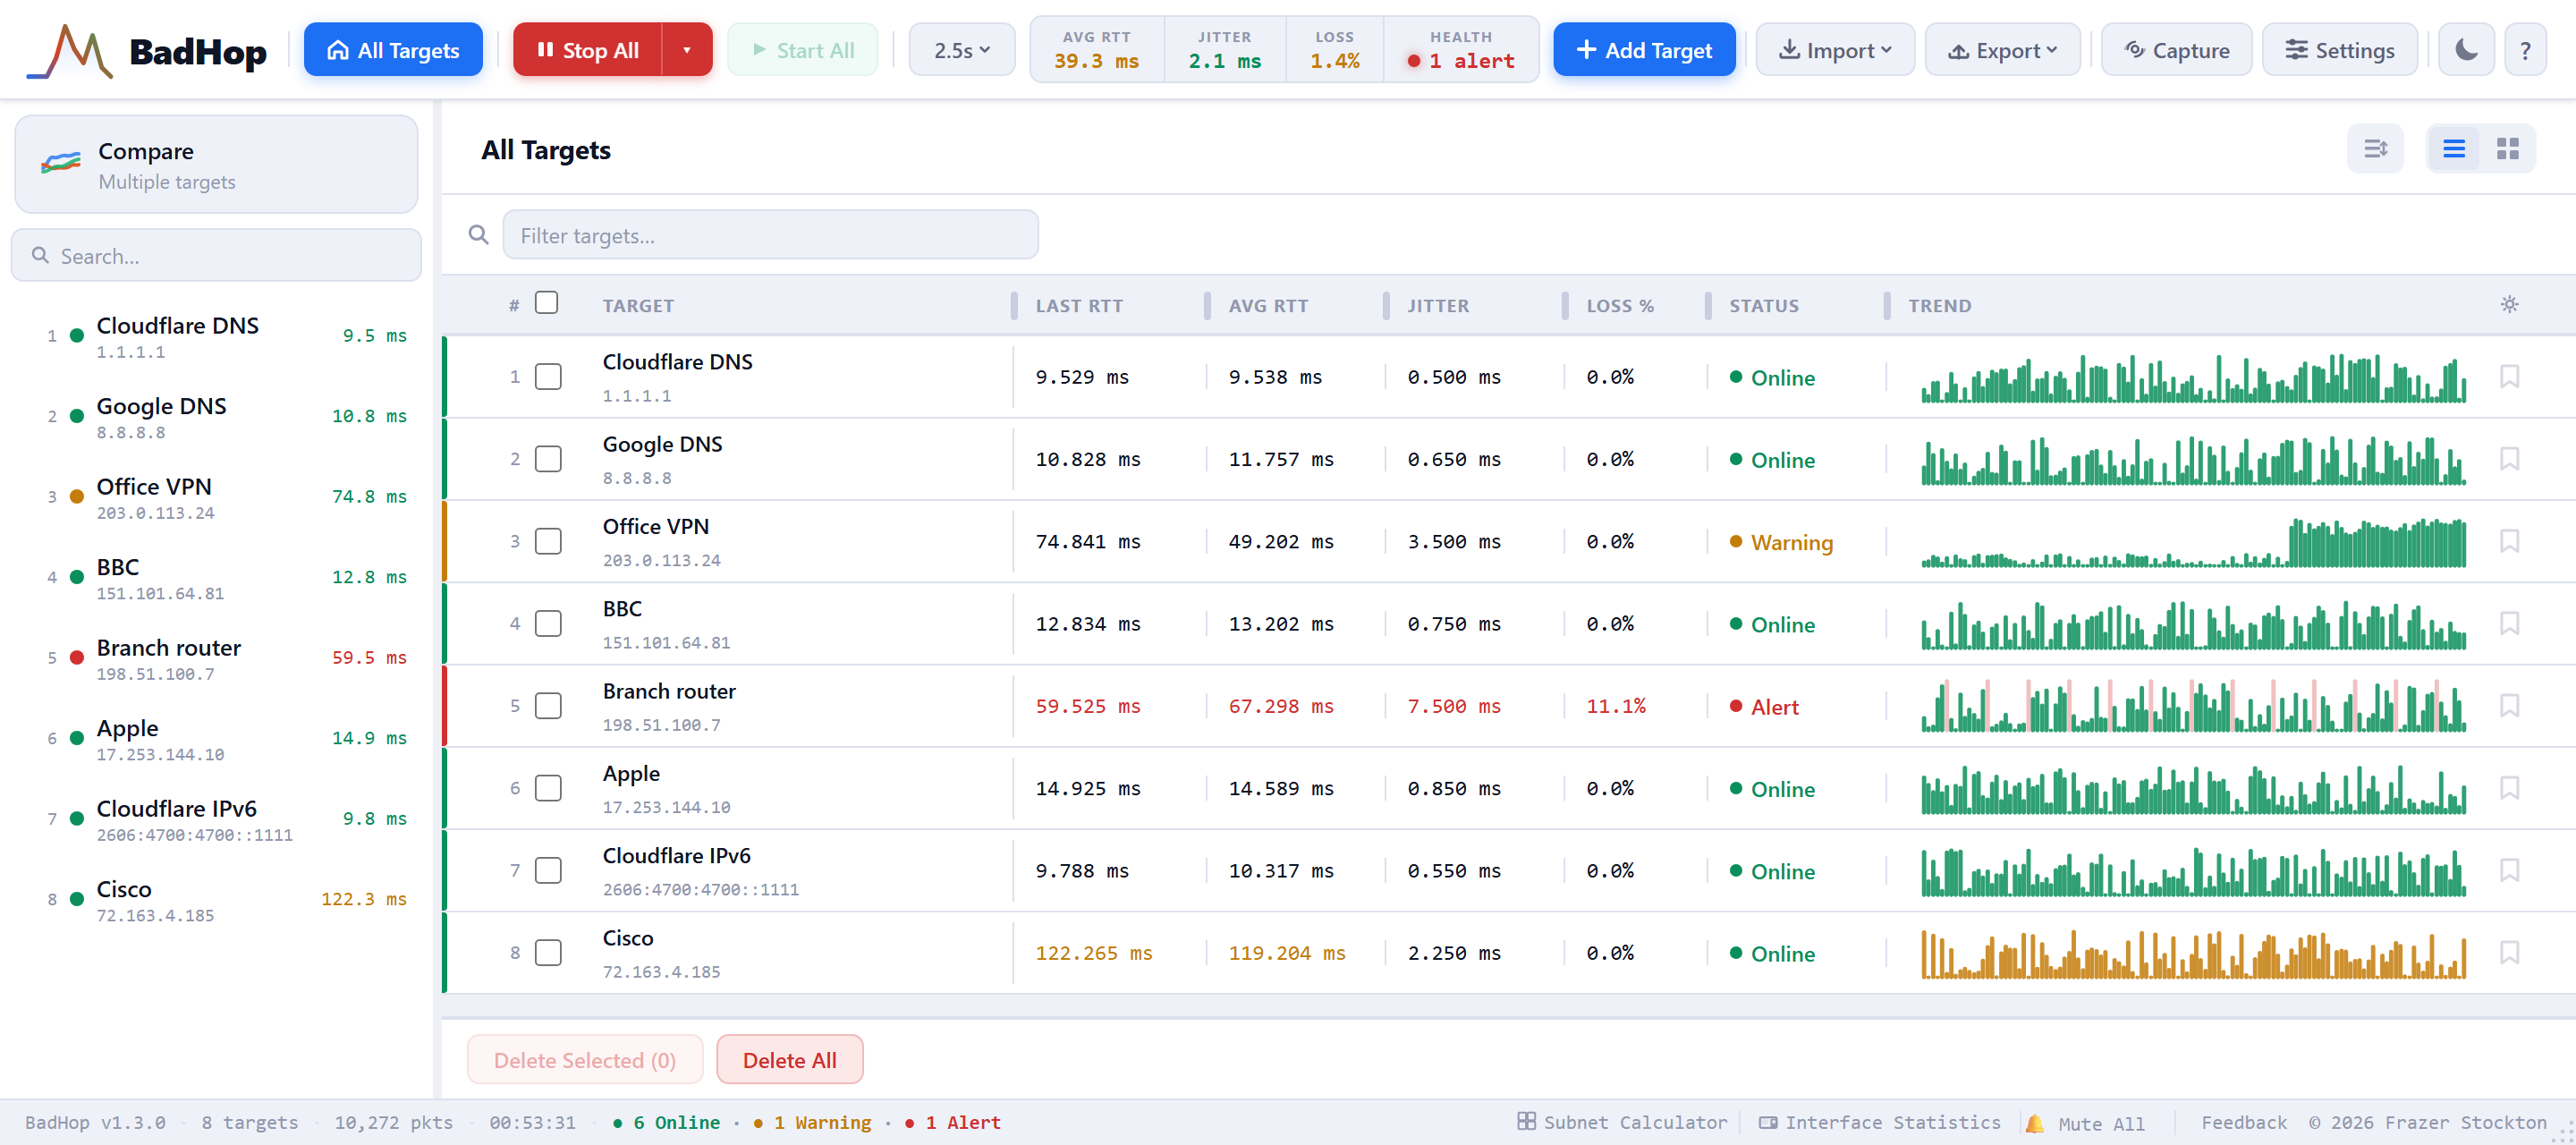Check the Apple row checkbox

pos(548,788)
